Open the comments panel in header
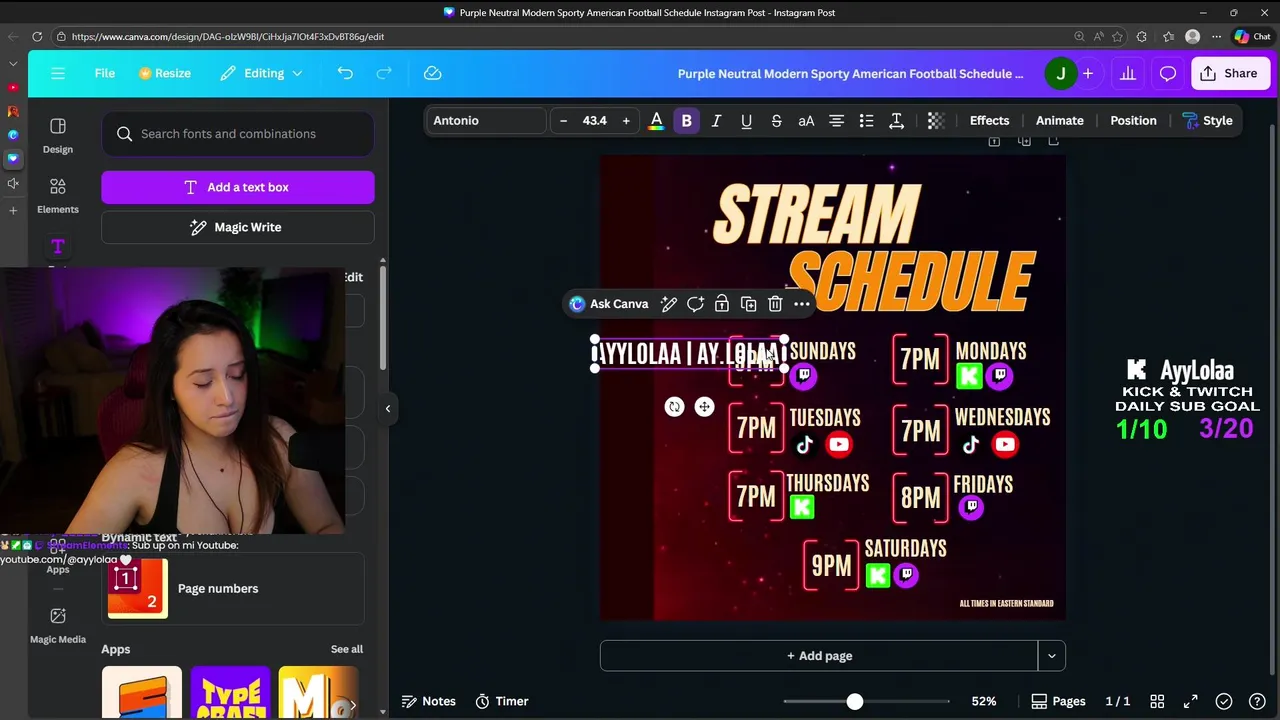The width and height of the screenshot is (1280, 720). coord(1168,73)
